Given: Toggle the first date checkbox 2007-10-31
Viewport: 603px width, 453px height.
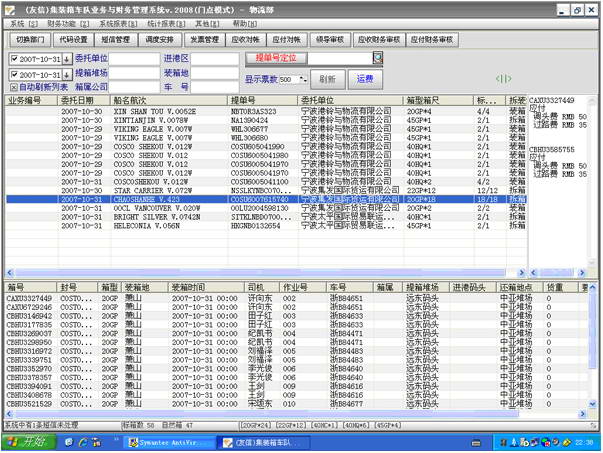Looking at the screenshot, I should pos(15,59).
